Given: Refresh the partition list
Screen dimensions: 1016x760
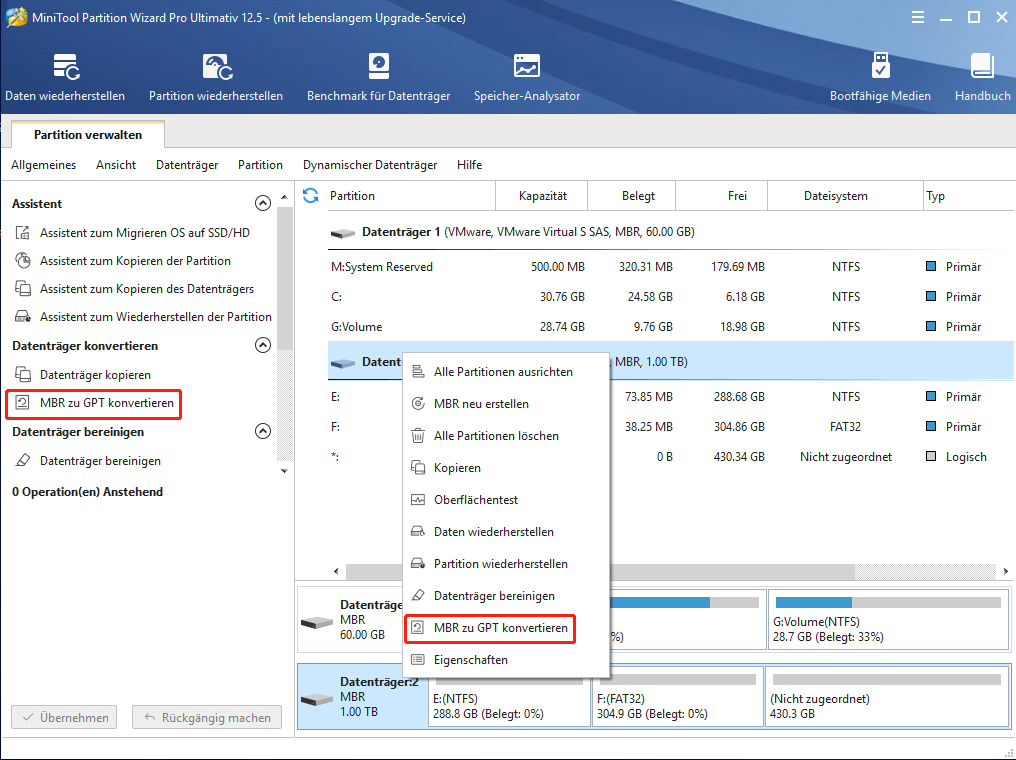Looking at the screenshot, I should 310,195.
